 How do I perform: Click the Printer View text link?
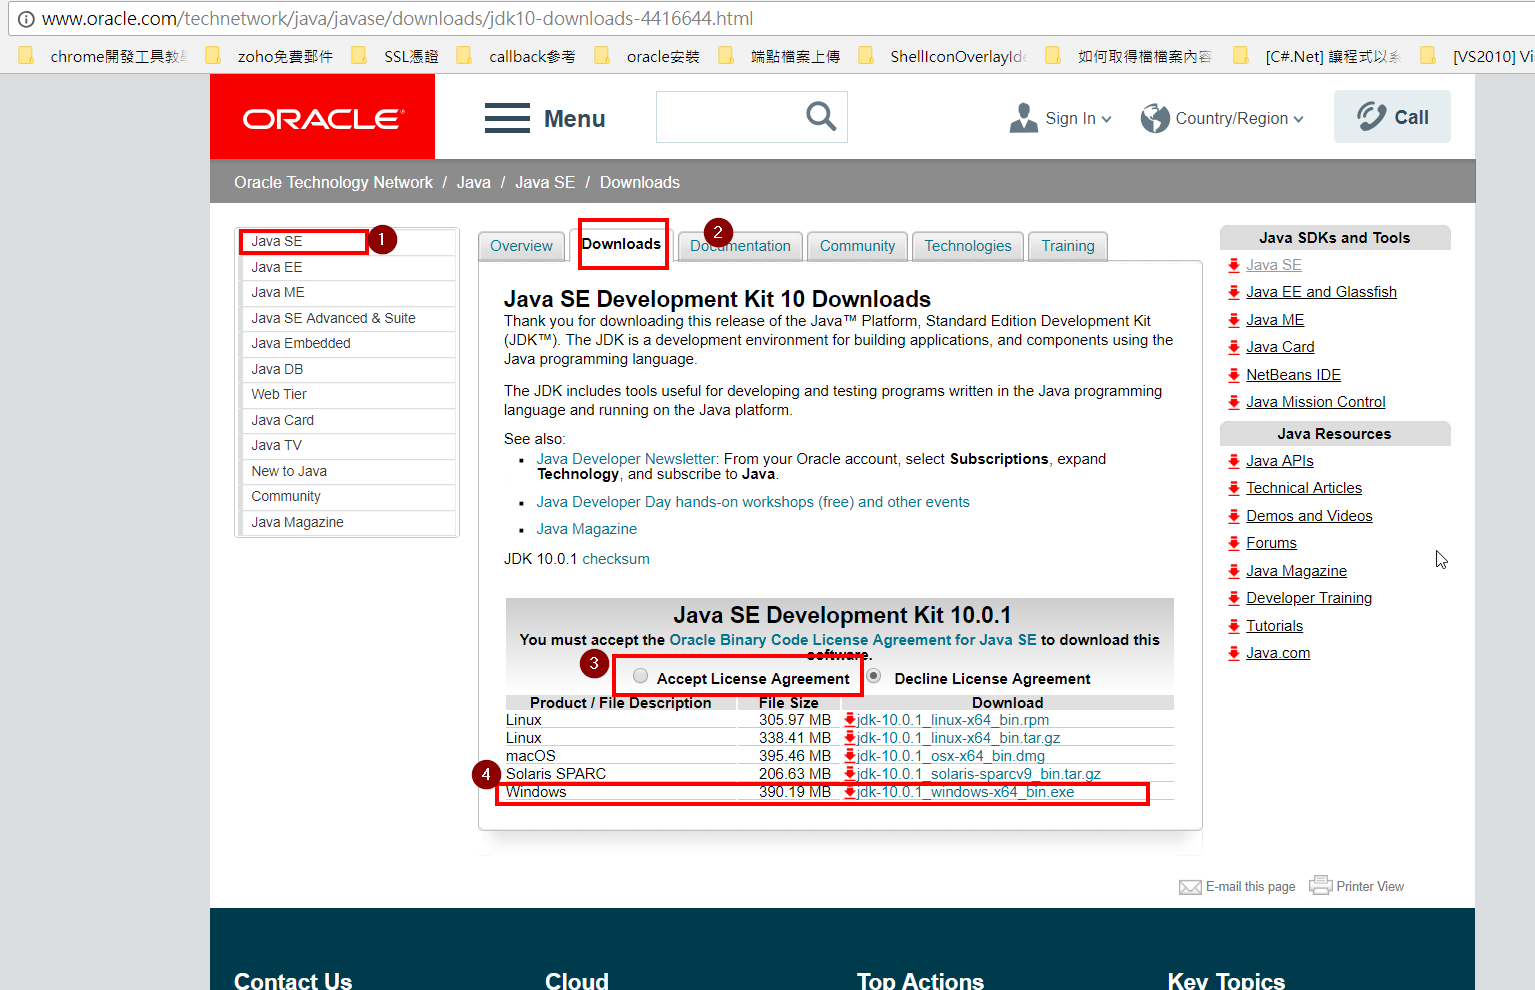pyautogui.click(x=1370, y=887)
